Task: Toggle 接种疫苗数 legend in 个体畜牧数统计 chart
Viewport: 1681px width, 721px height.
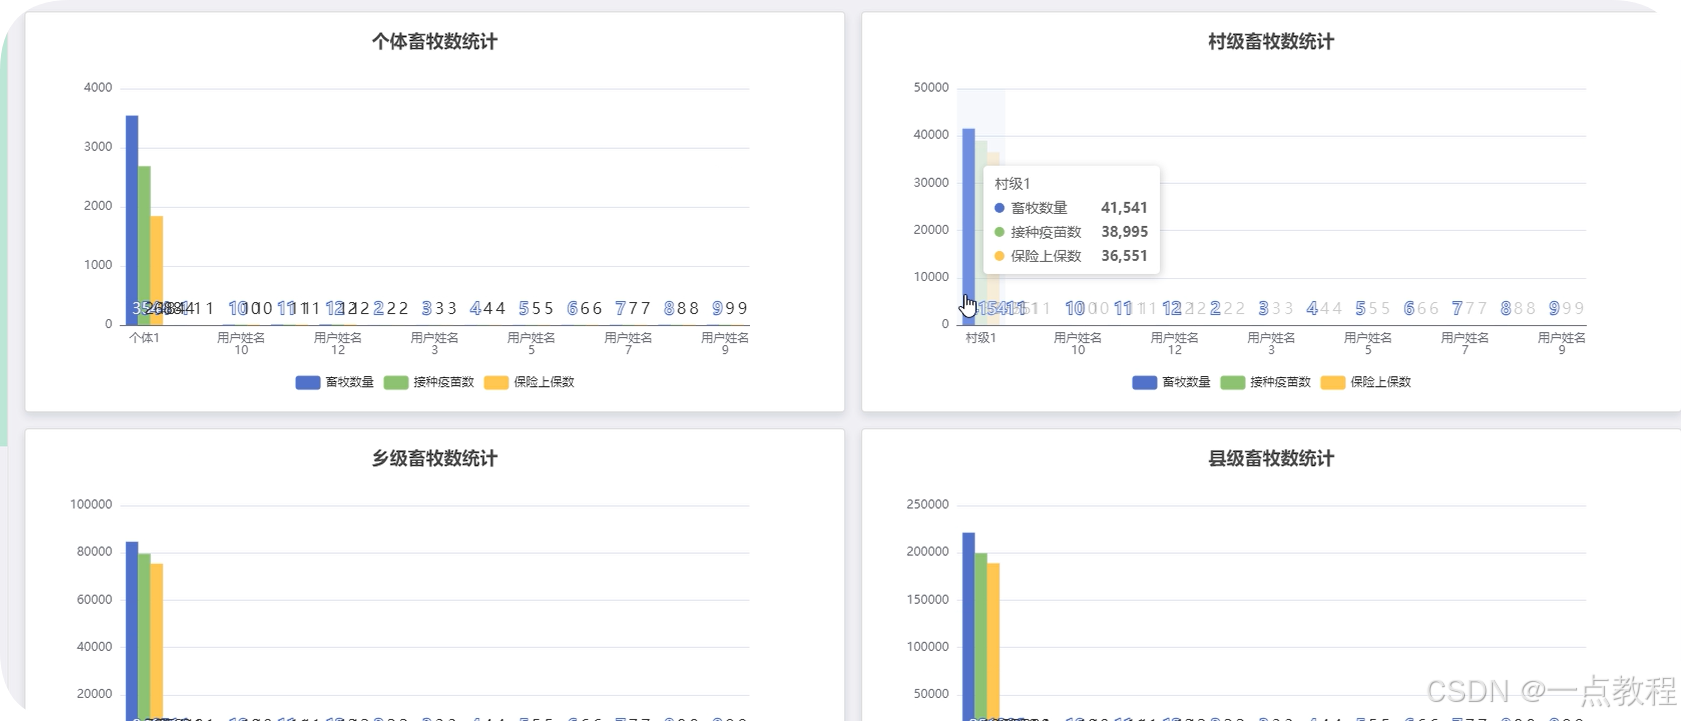Action: pyautogui.click(x=429, y=382)
